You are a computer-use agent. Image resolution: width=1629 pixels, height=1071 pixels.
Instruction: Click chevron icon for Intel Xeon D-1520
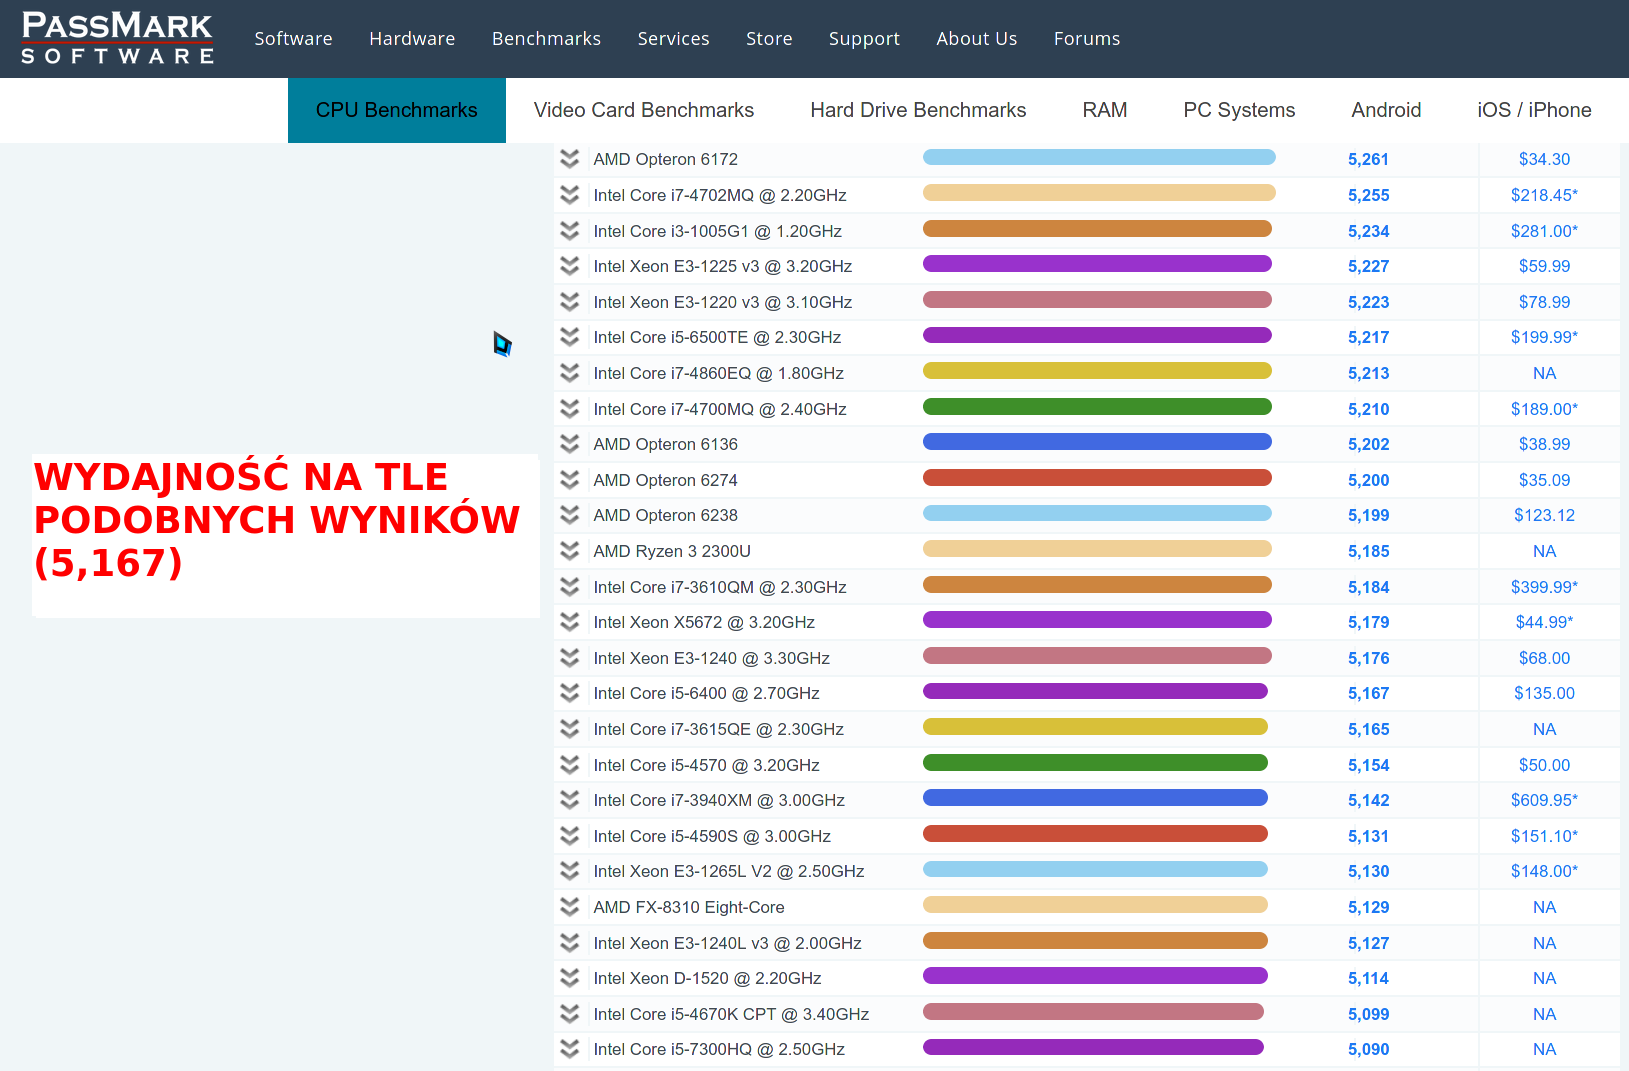(x=570, y=978)
